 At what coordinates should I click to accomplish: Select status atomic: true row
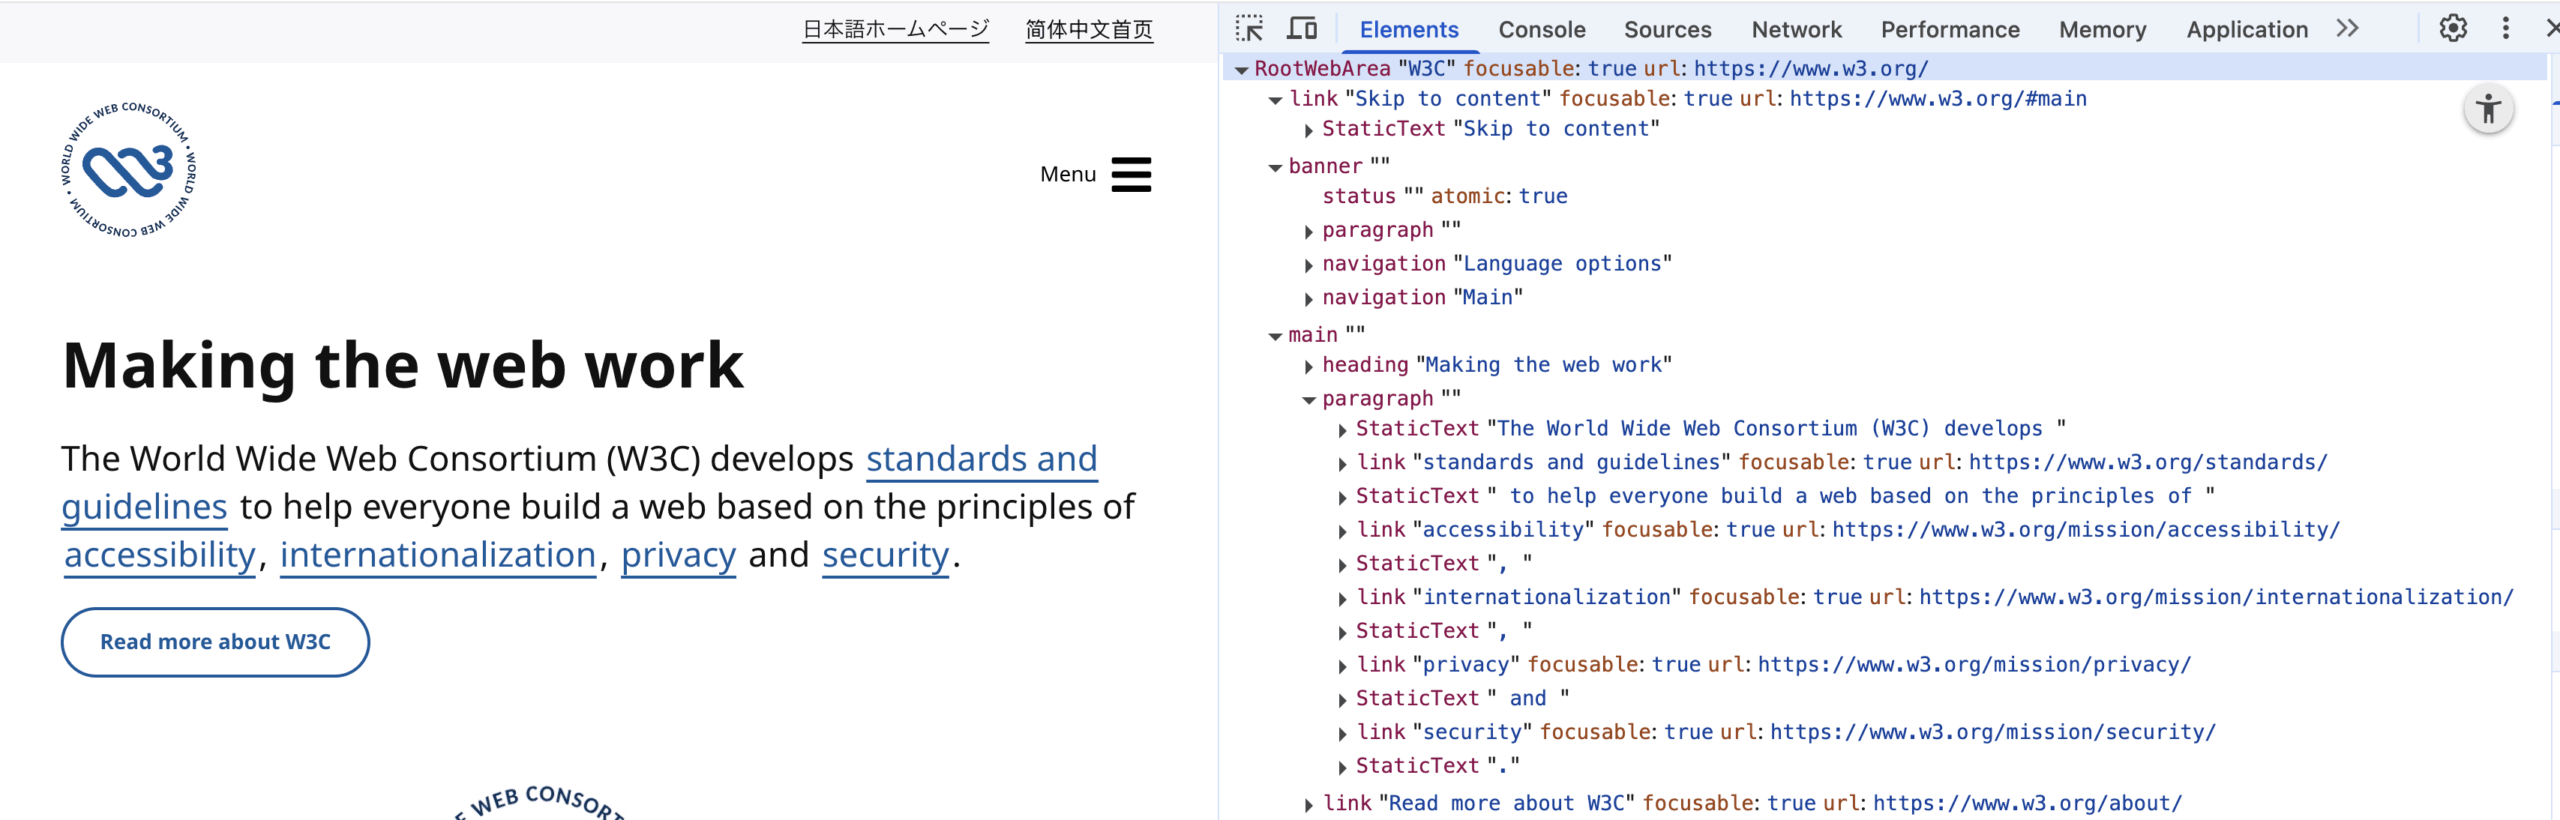pos(1444,196)
